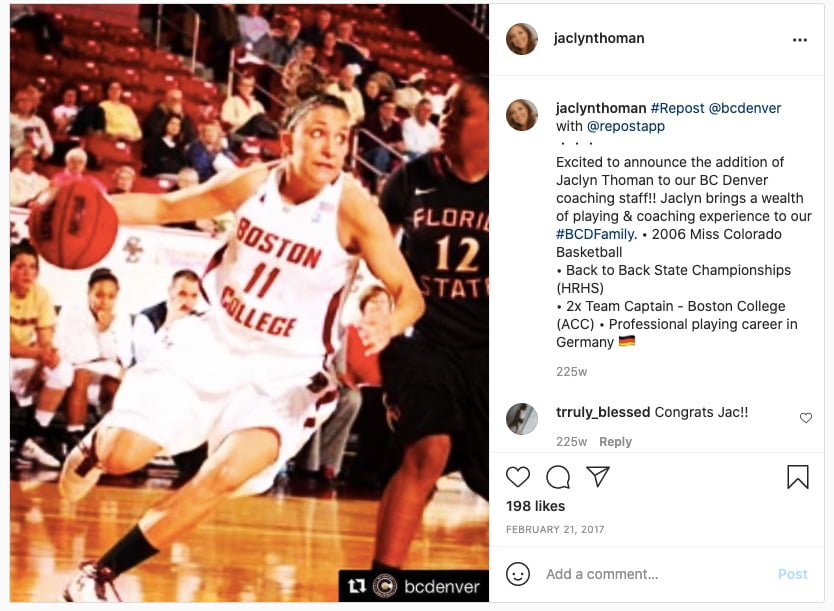
Task: Open the #Repost hashtag link
Action: [x=678, y=108]
